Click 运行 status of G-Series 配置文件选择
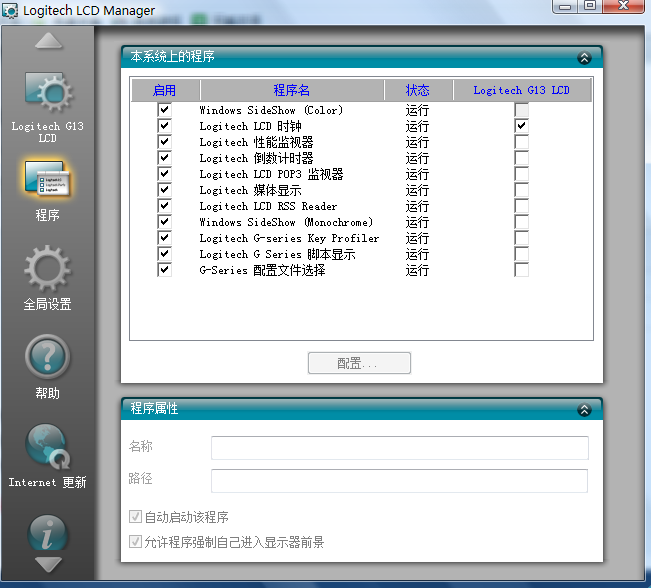Image resolution: width=651 pixels, height=588 pixels. 417,270
